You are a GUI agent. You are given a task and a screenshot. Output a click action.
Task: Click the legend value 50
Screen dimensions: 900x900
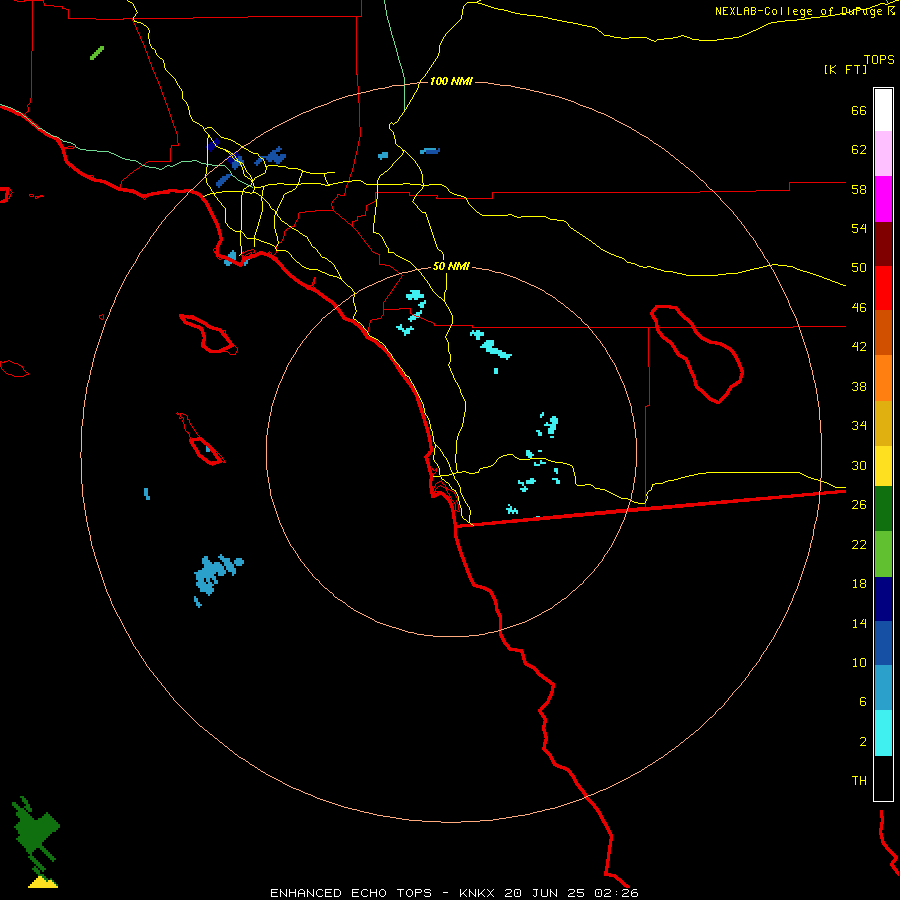tap(859, 268)
